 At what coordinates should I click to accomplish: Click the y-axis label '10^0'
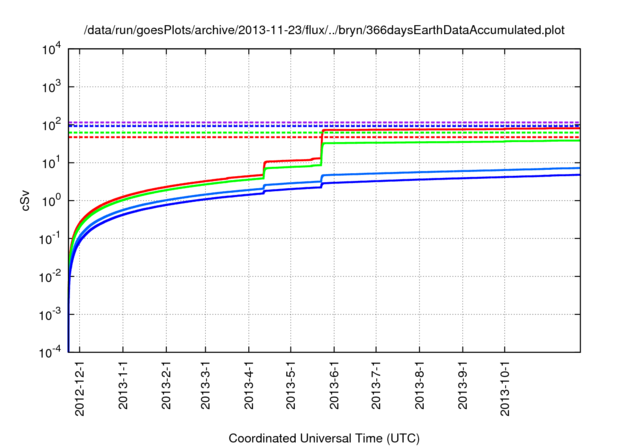52,201
